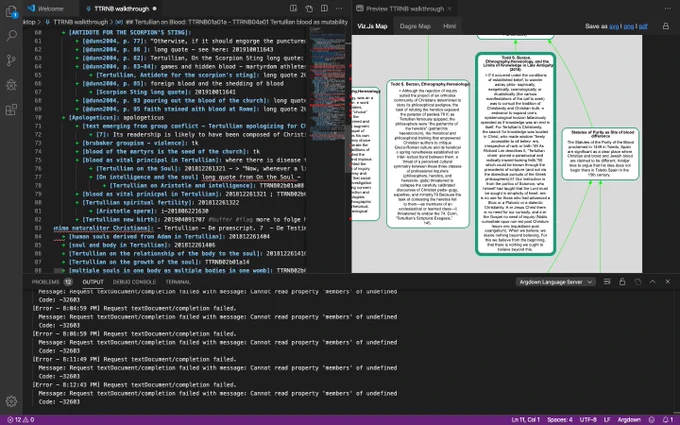Click the line "[ANTIDOTE FOR THE SCORPION'S STING]:"
This screenshot has width=680, height=425.
point(130,33)
